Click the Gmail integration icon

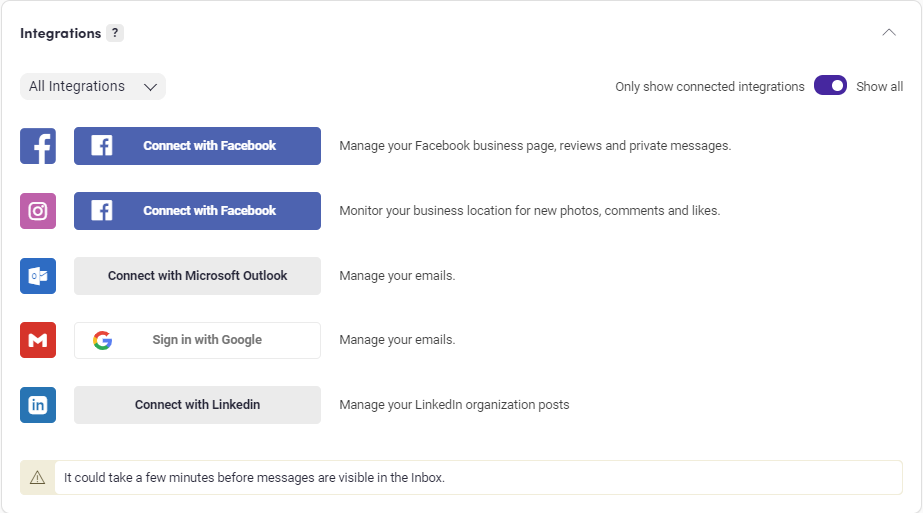pyautogui.click(x=38, y=340)
